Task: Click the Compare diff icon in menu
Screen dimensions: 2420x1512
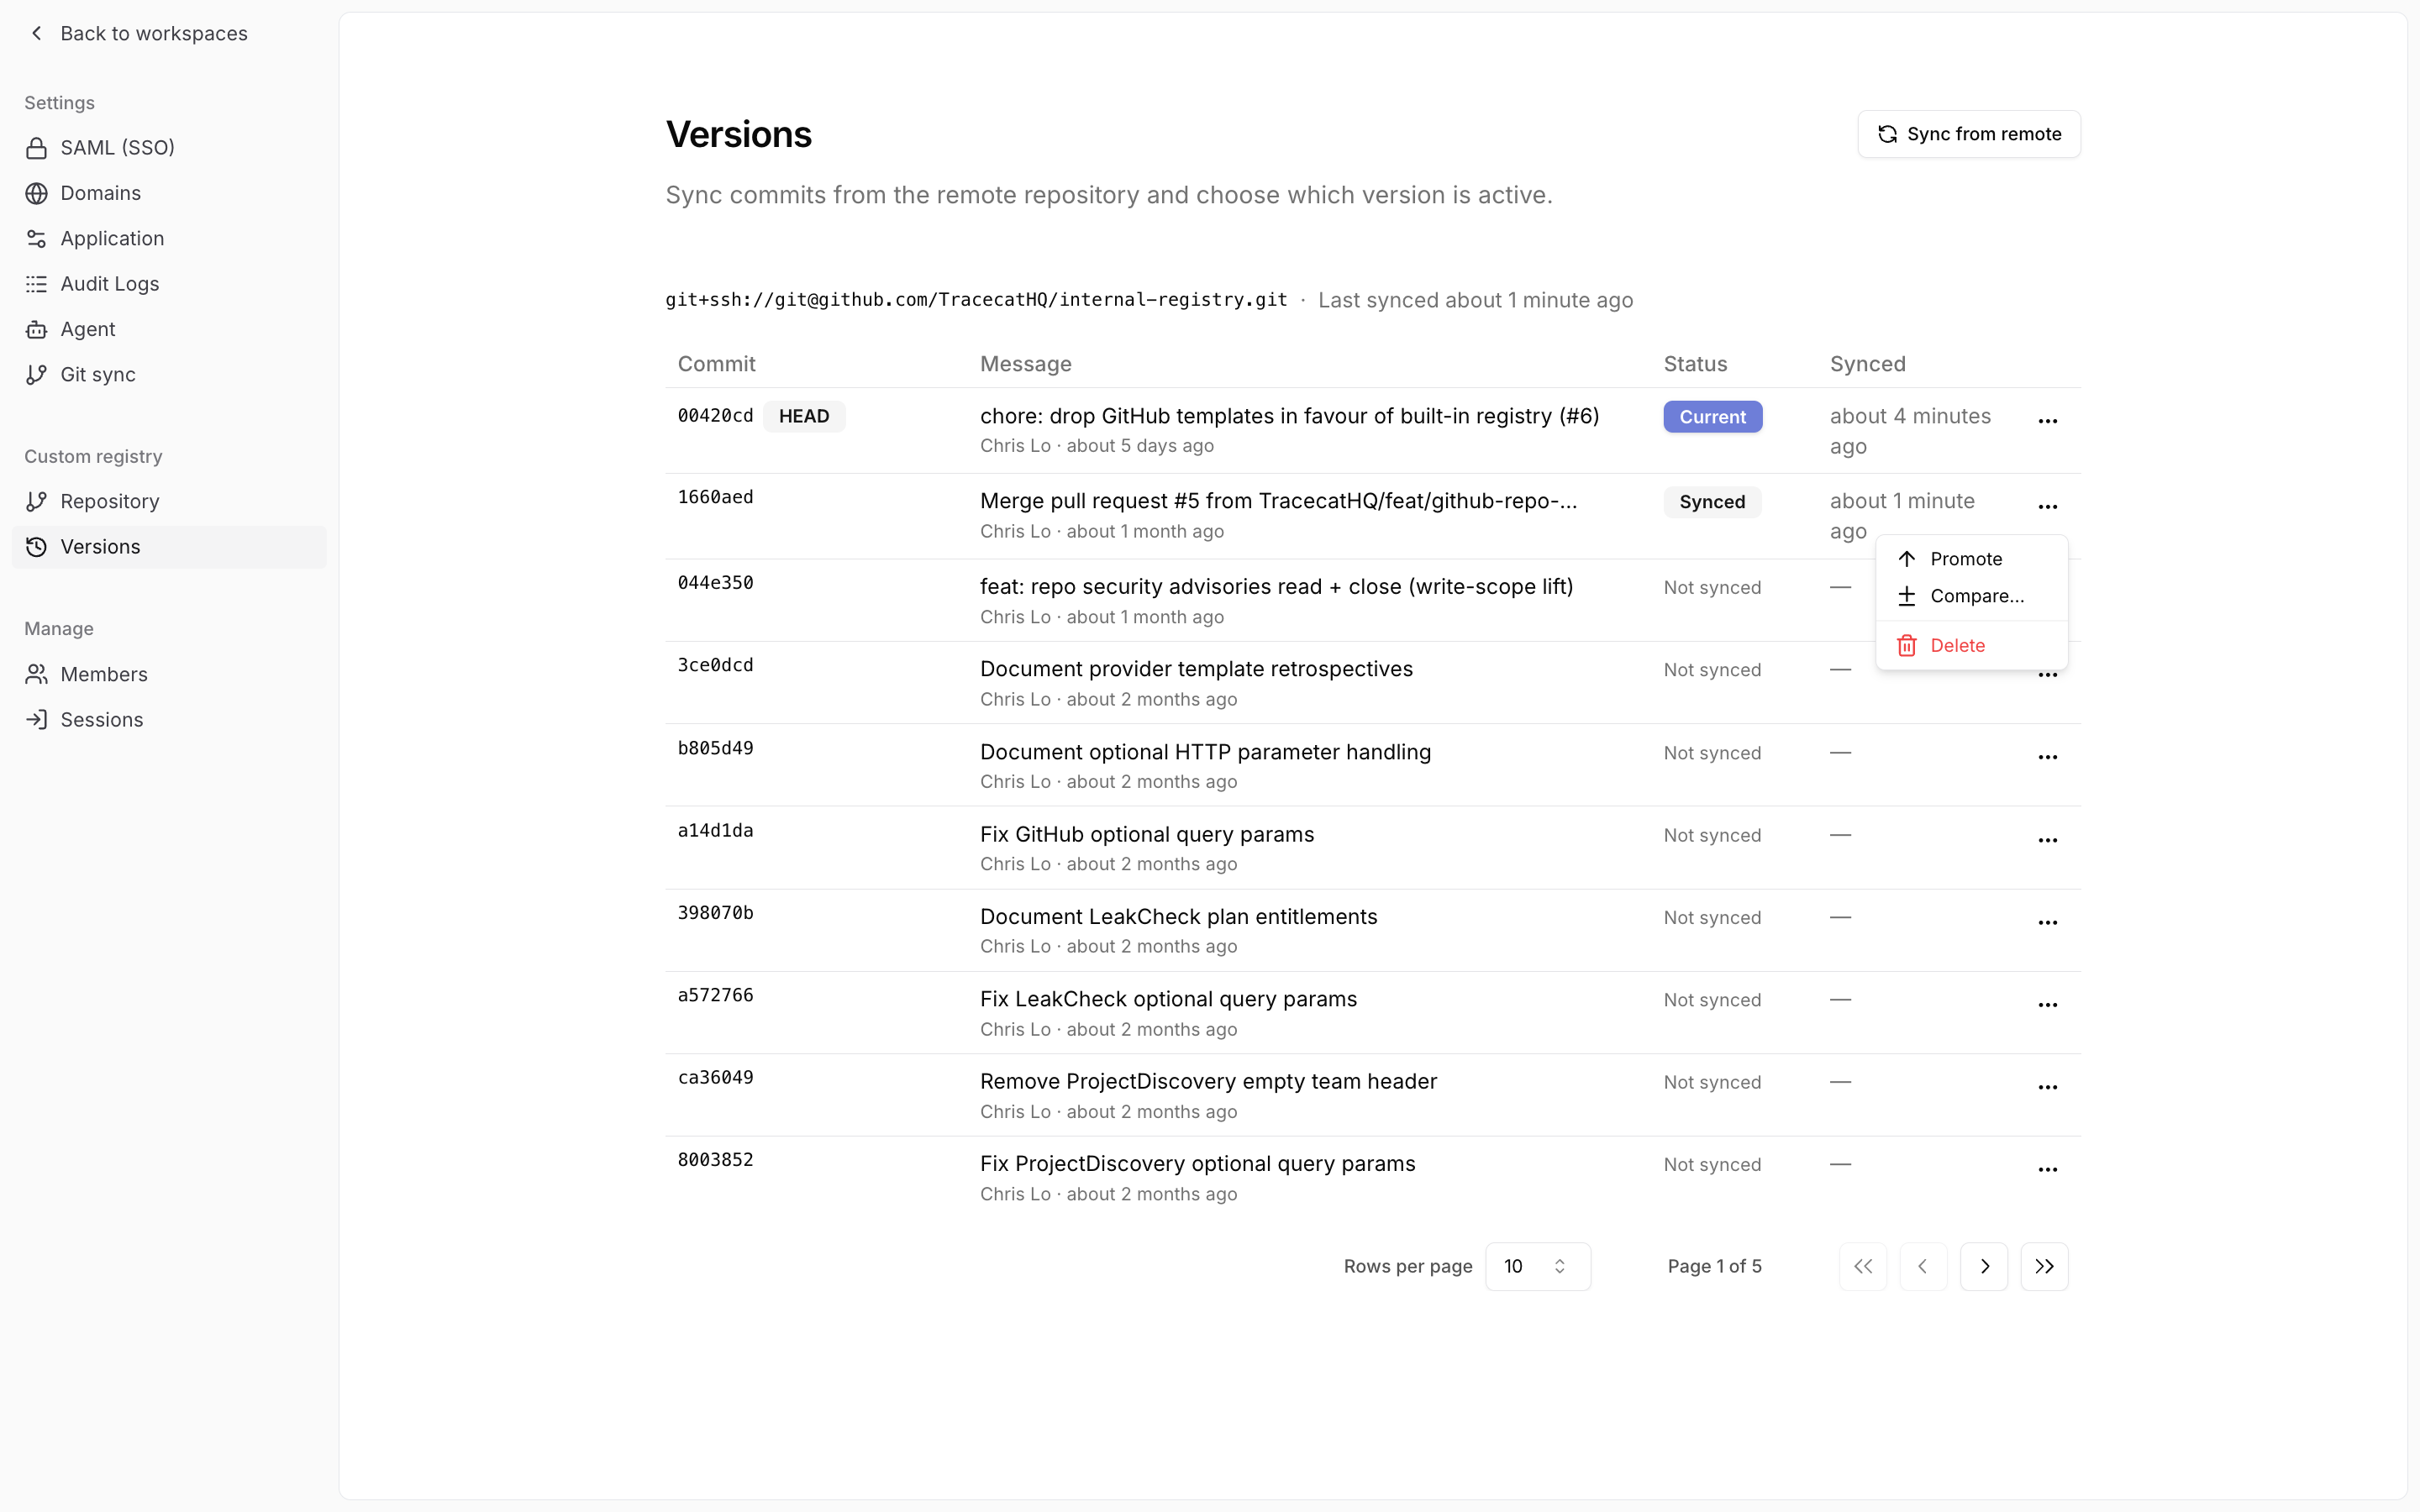Action: (x=1907, y=596)
